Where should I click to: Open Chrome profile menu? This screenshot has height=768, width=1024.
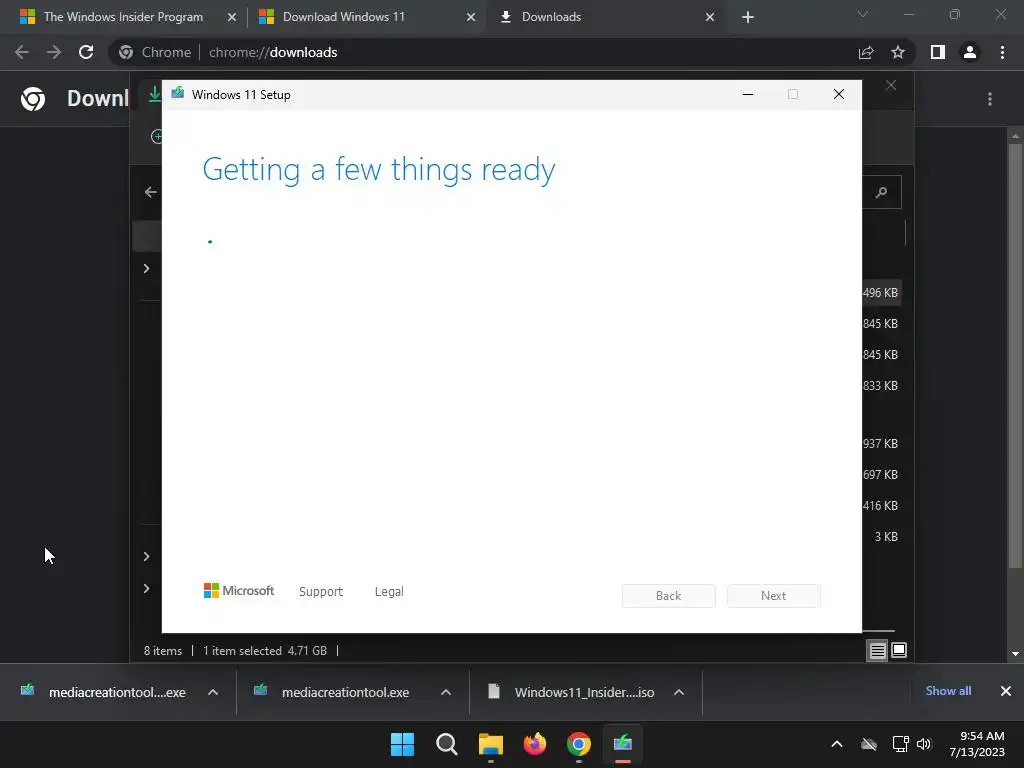pyautogui.click(x=970, y=52)
